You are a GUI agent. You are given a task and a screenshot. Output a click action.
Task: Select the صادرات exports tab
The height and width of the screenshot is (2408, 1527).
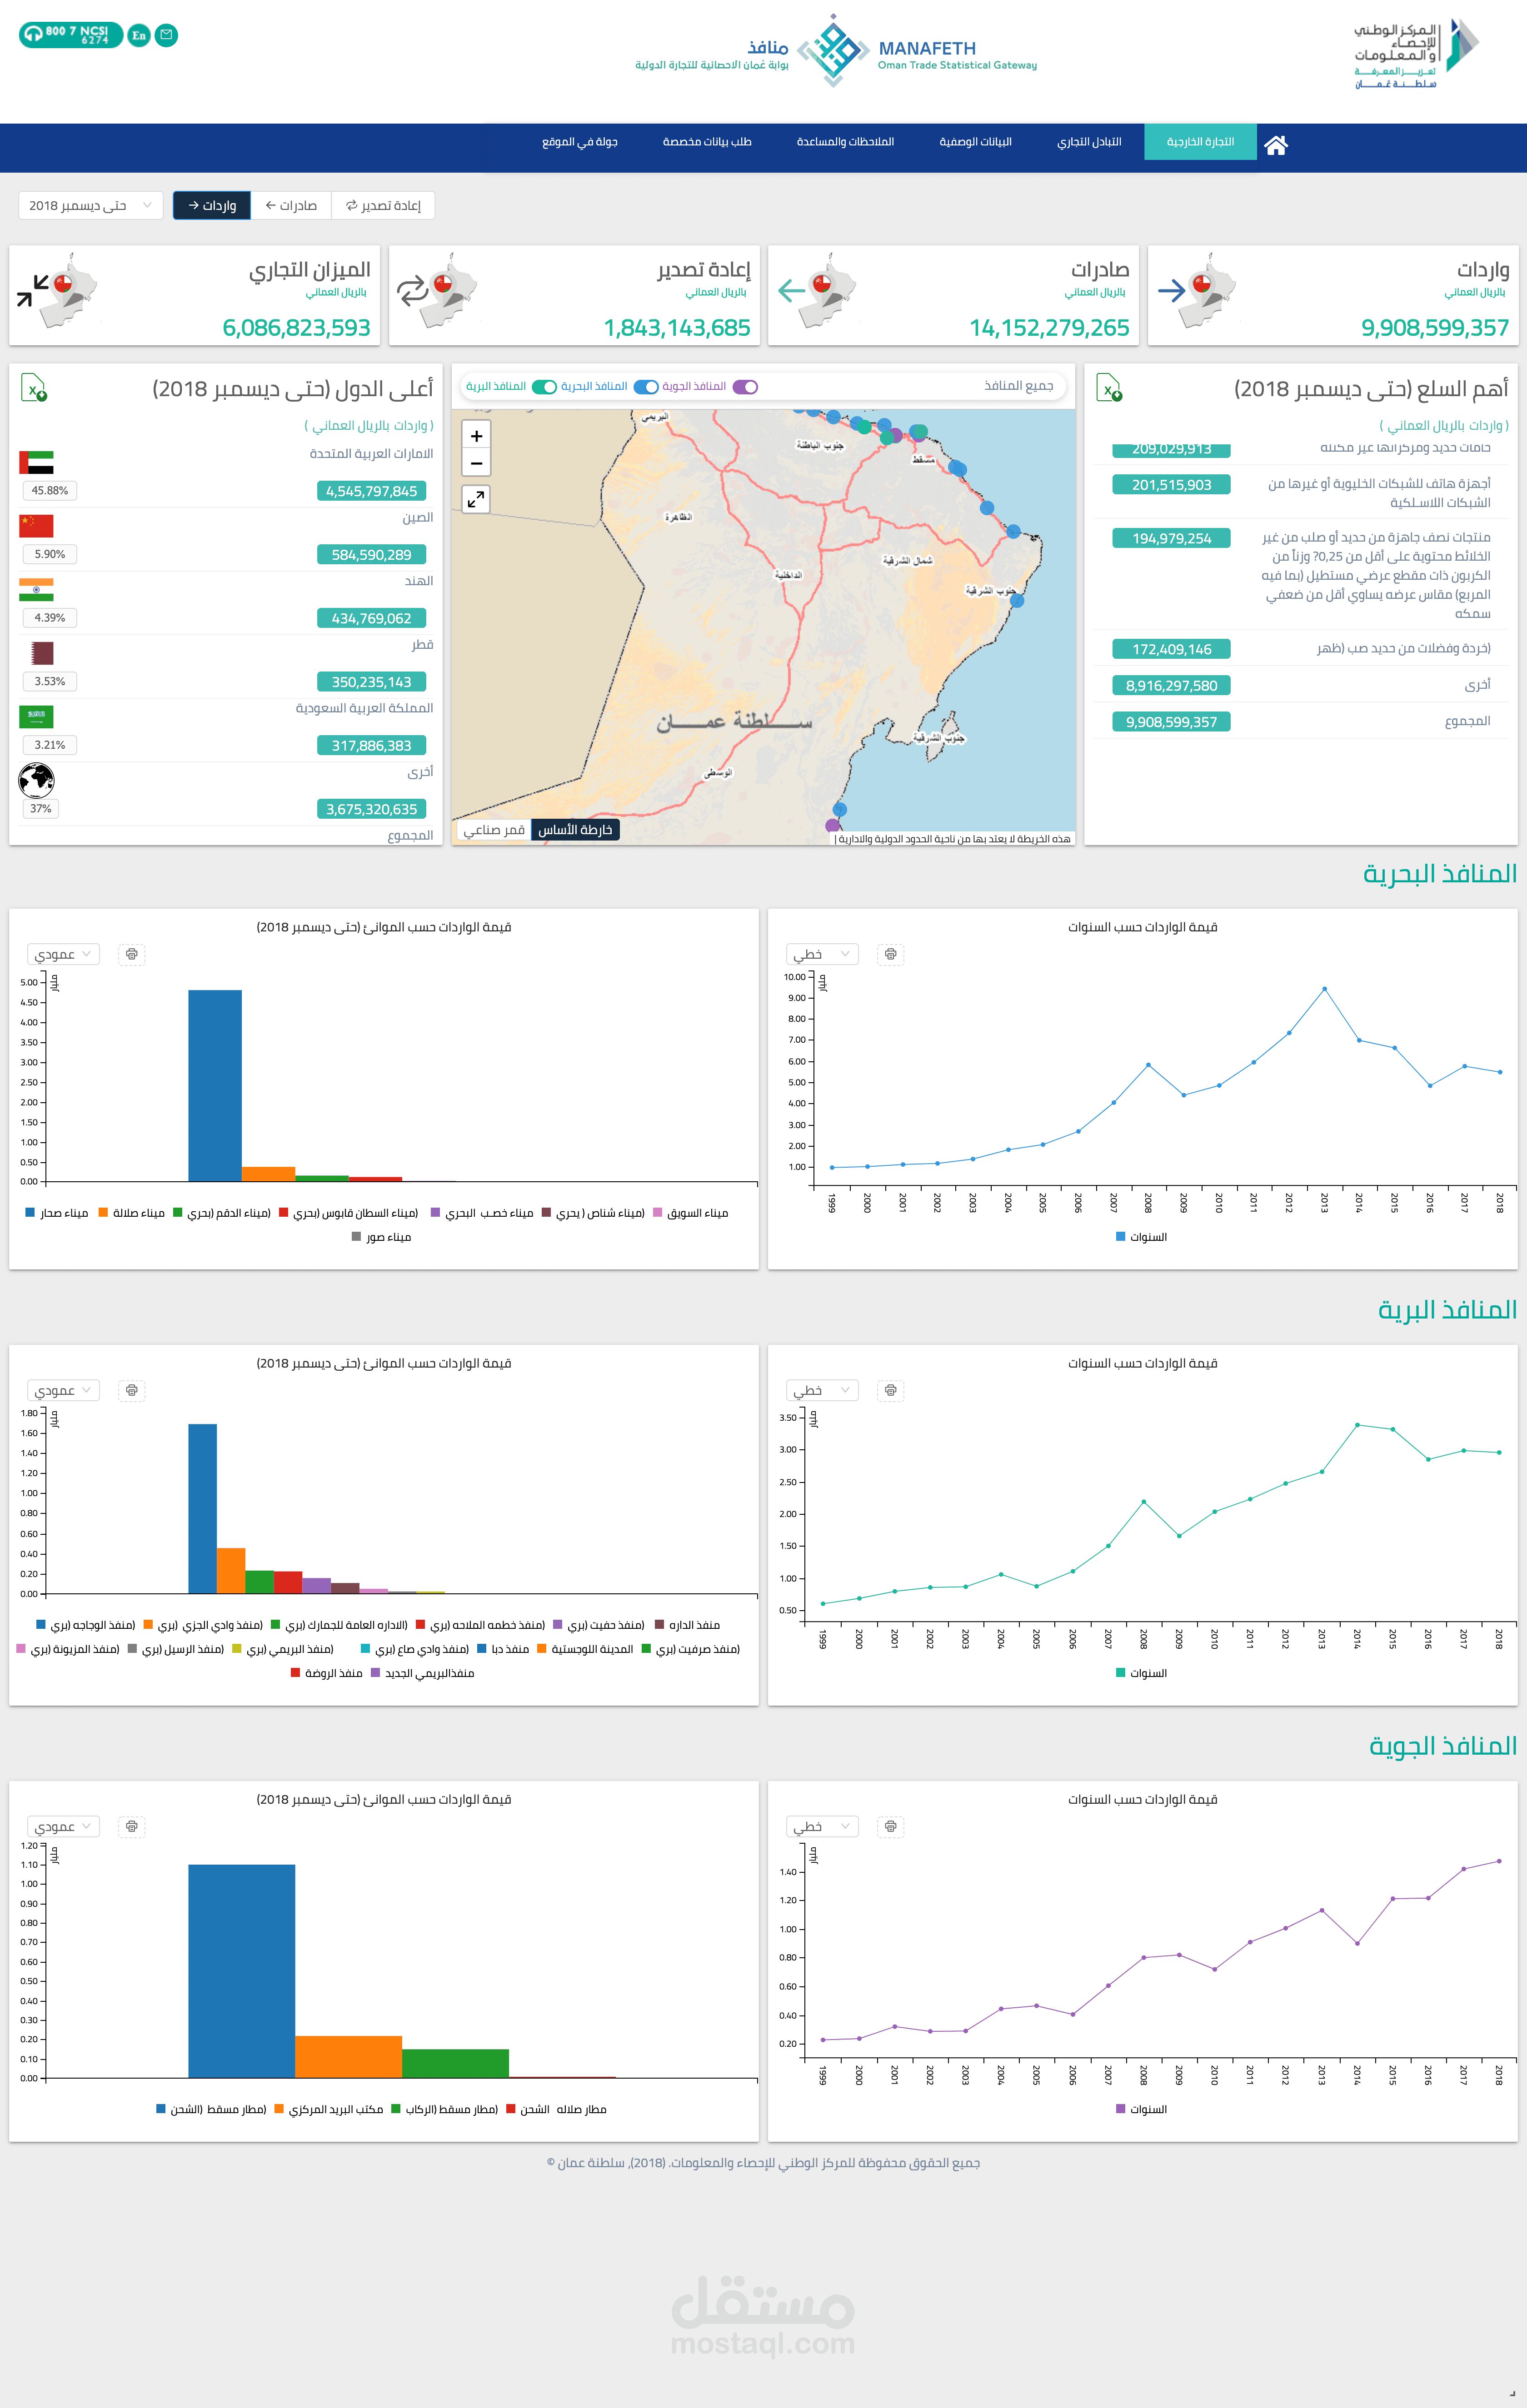[x=291, y=205]
